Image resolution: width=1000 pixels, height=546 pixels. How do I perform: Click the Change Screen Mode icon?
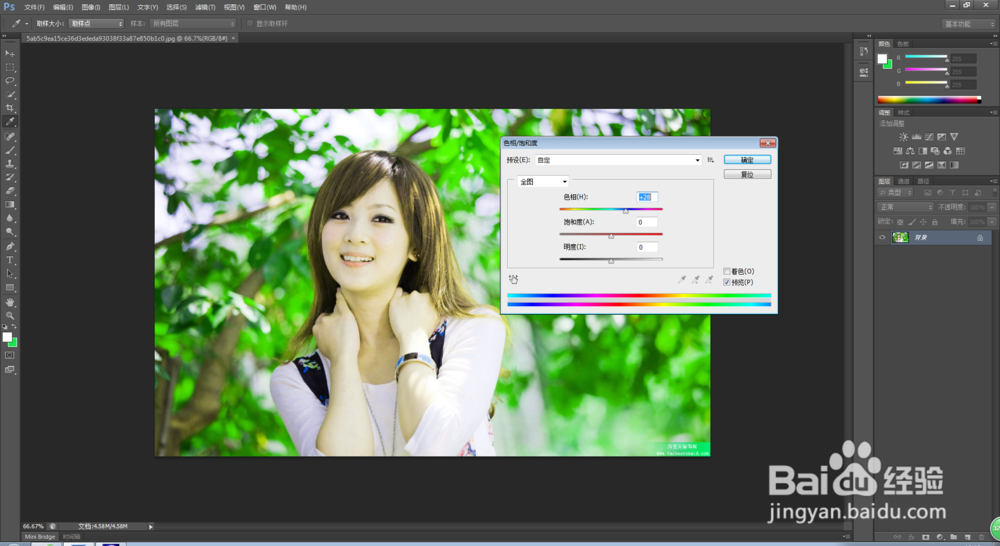click(10, 369)
